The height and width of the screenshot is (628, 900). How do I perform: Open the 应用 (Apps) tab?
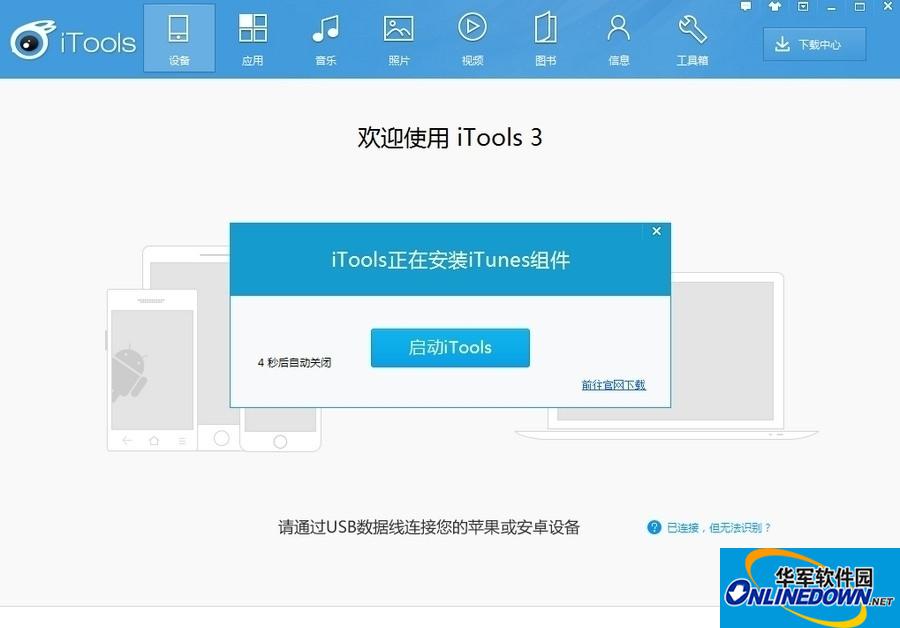click(253, 38)
